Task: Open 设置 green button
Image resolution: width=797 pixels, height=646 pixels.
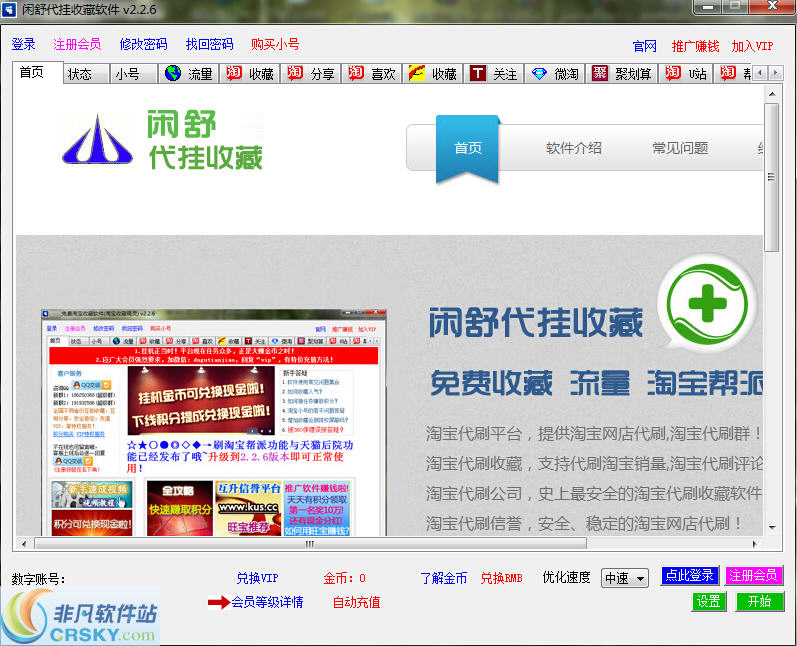Action: tap(709, 601)
